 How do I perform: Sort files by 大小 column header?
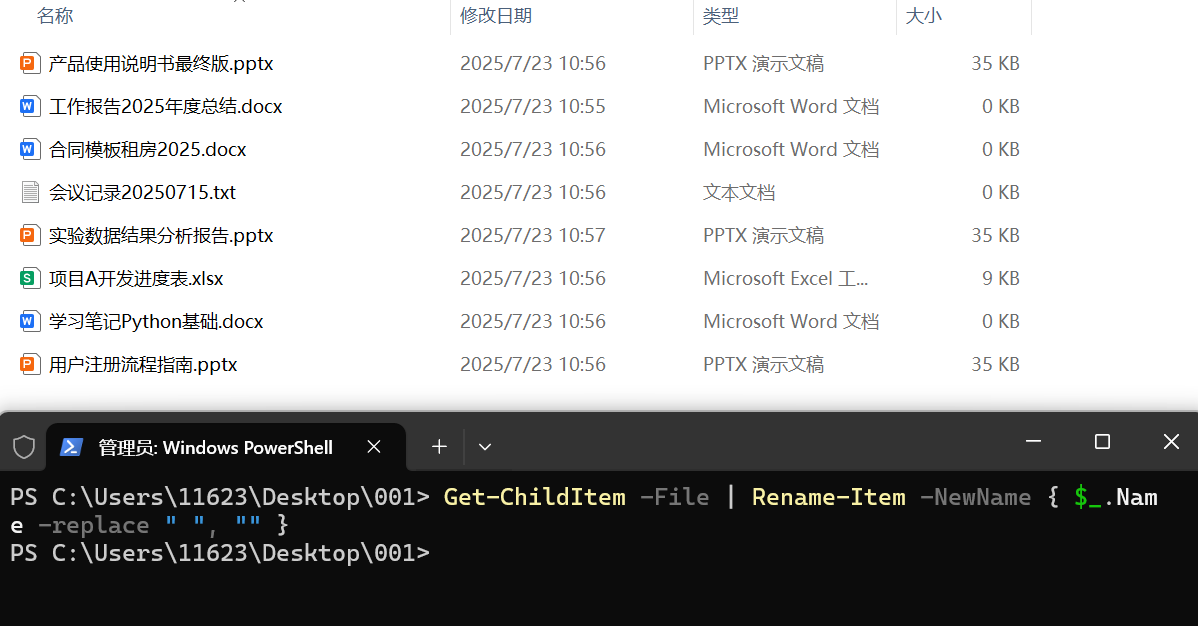click(x=923, y=16)
